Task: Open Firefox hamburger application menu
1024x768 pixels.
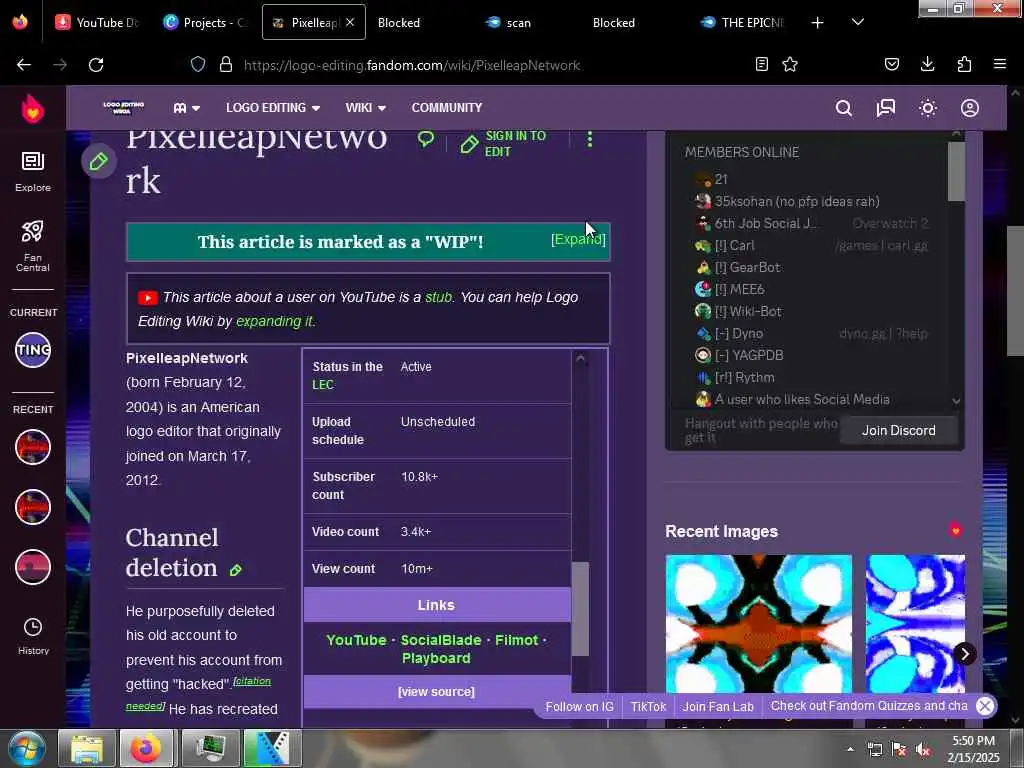Action: click(1000, 64)
